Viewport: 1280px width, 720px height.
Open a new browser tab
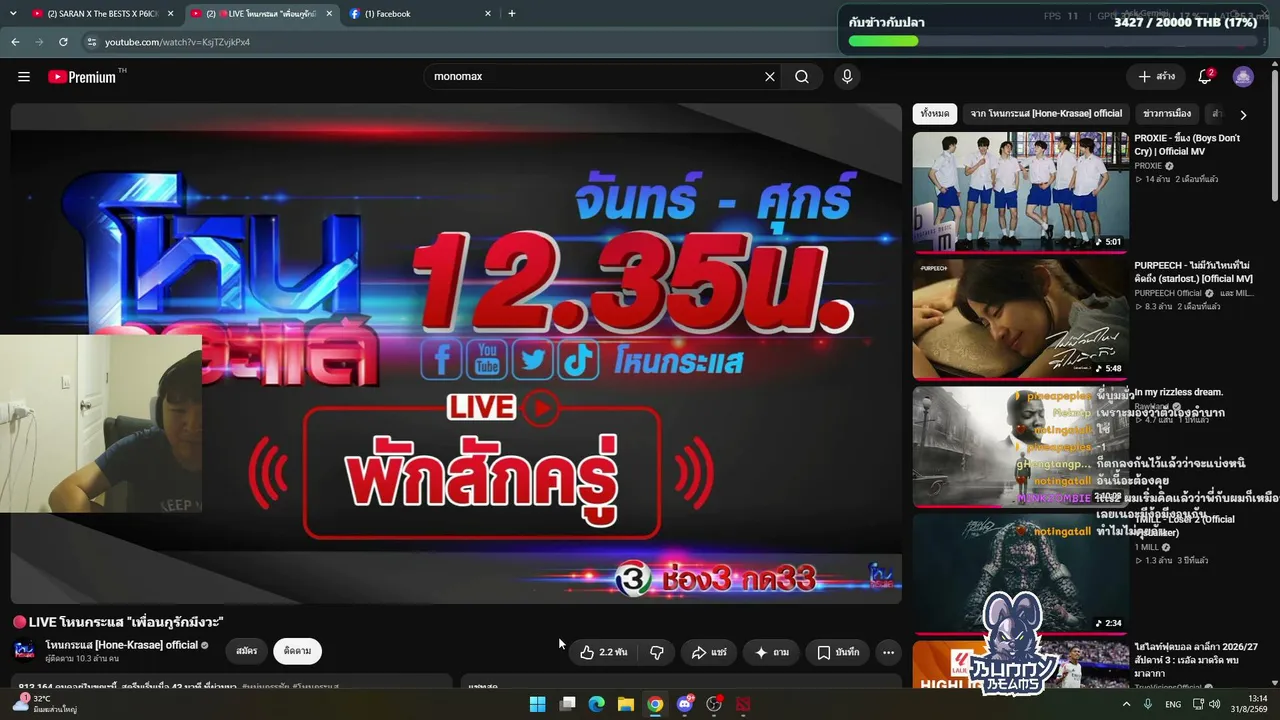[512, 14]
